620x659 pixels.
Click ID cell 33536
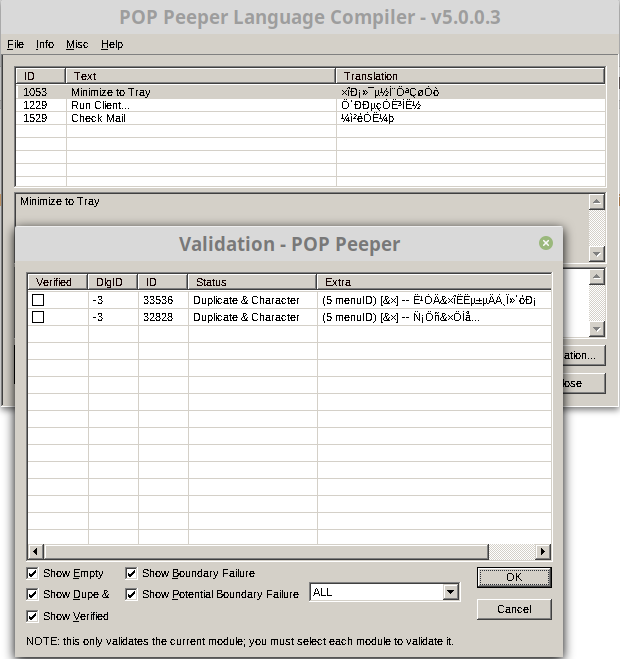tap(163, 300)
